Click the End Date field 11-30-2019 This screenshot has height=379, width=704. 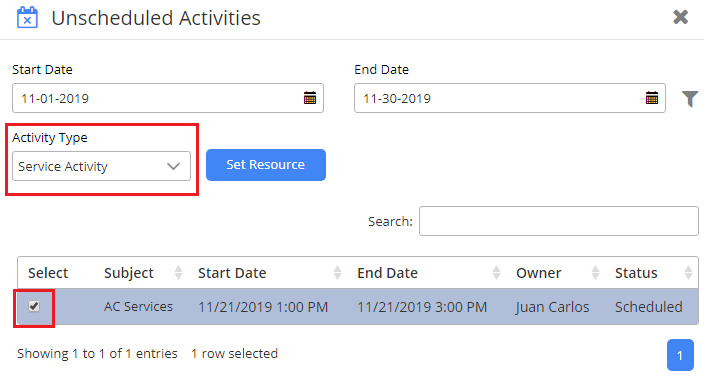(x=510, y=98)
